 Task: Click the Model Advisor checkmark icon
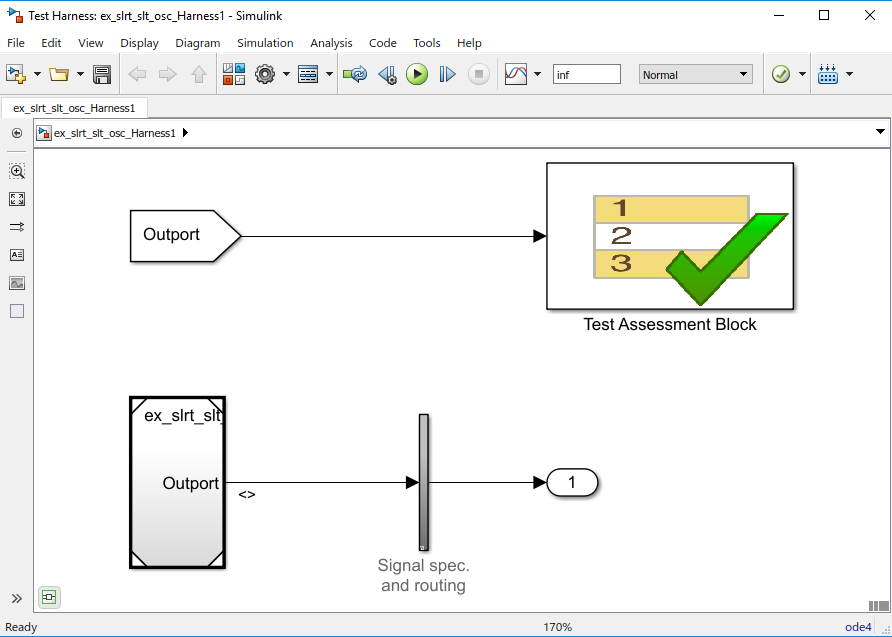coord(781,75)
